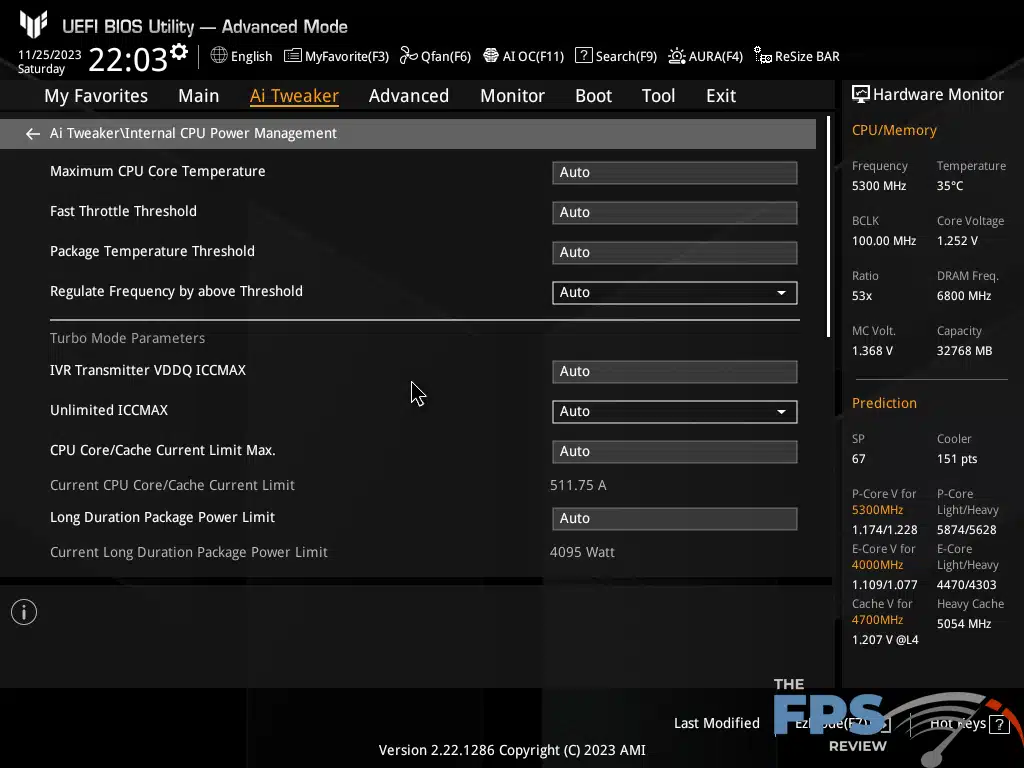Click Maximum CPU Core Temperature field

pos(675,172)
